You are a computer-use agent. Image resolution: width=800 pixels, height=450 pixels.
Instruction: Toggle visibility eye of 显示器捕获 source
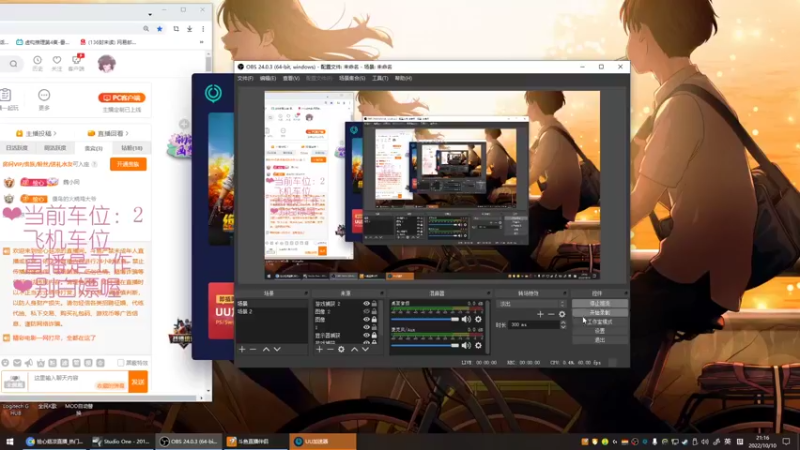[x=366, y=335]
